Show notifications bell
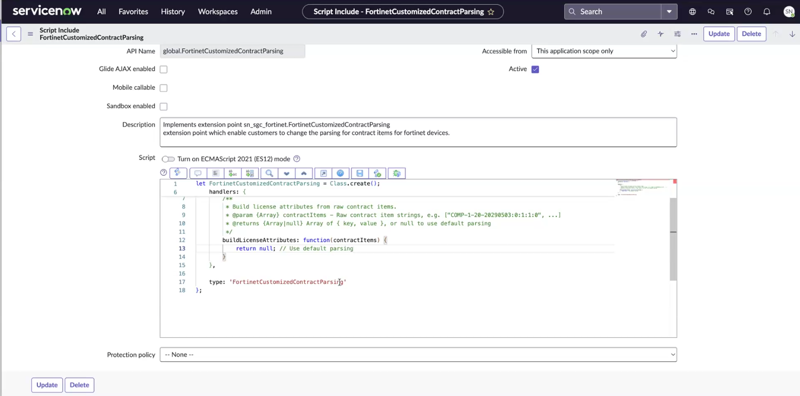Image resolution: width=800 pixels, height=396 pixels. (x=766, y=12)
